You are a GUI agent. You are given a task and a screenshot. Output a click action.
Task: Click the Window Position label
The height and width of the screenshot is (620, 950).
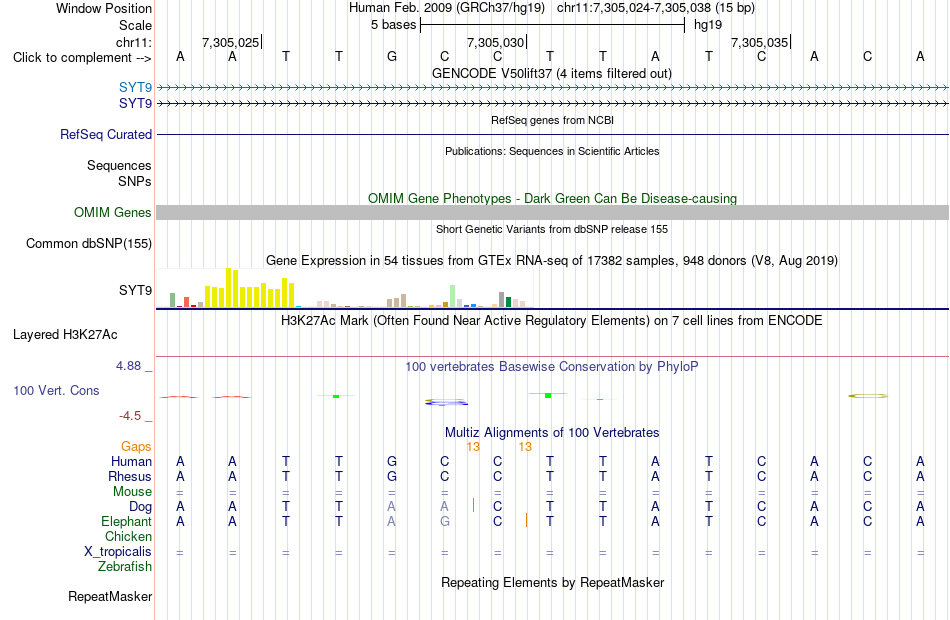click(104, 8)
